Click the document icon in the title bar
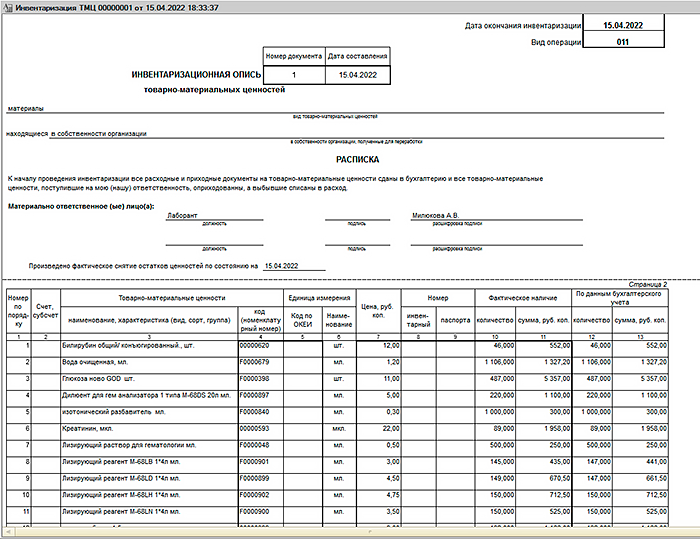The width and height of the screenshot is (700, 539). pyautogui.click(x=8, y=7)
